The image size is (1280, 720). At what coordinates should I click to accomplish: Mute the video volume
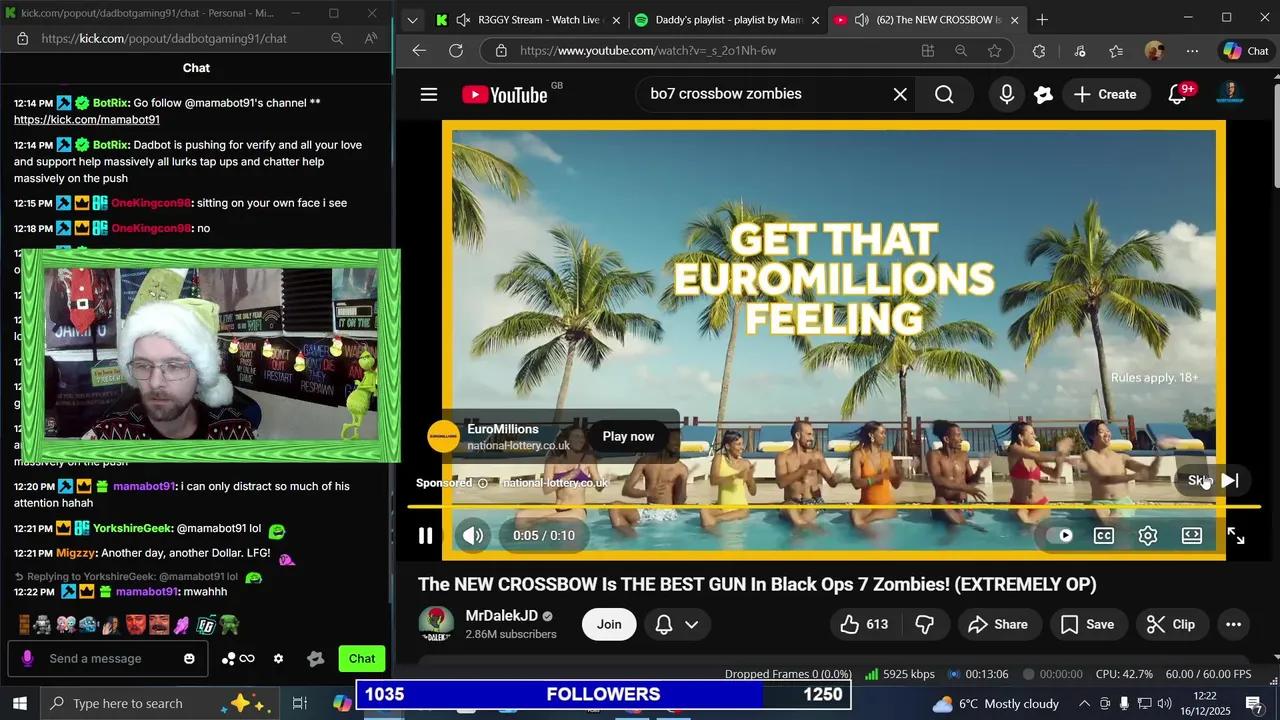tap(471, 535)
